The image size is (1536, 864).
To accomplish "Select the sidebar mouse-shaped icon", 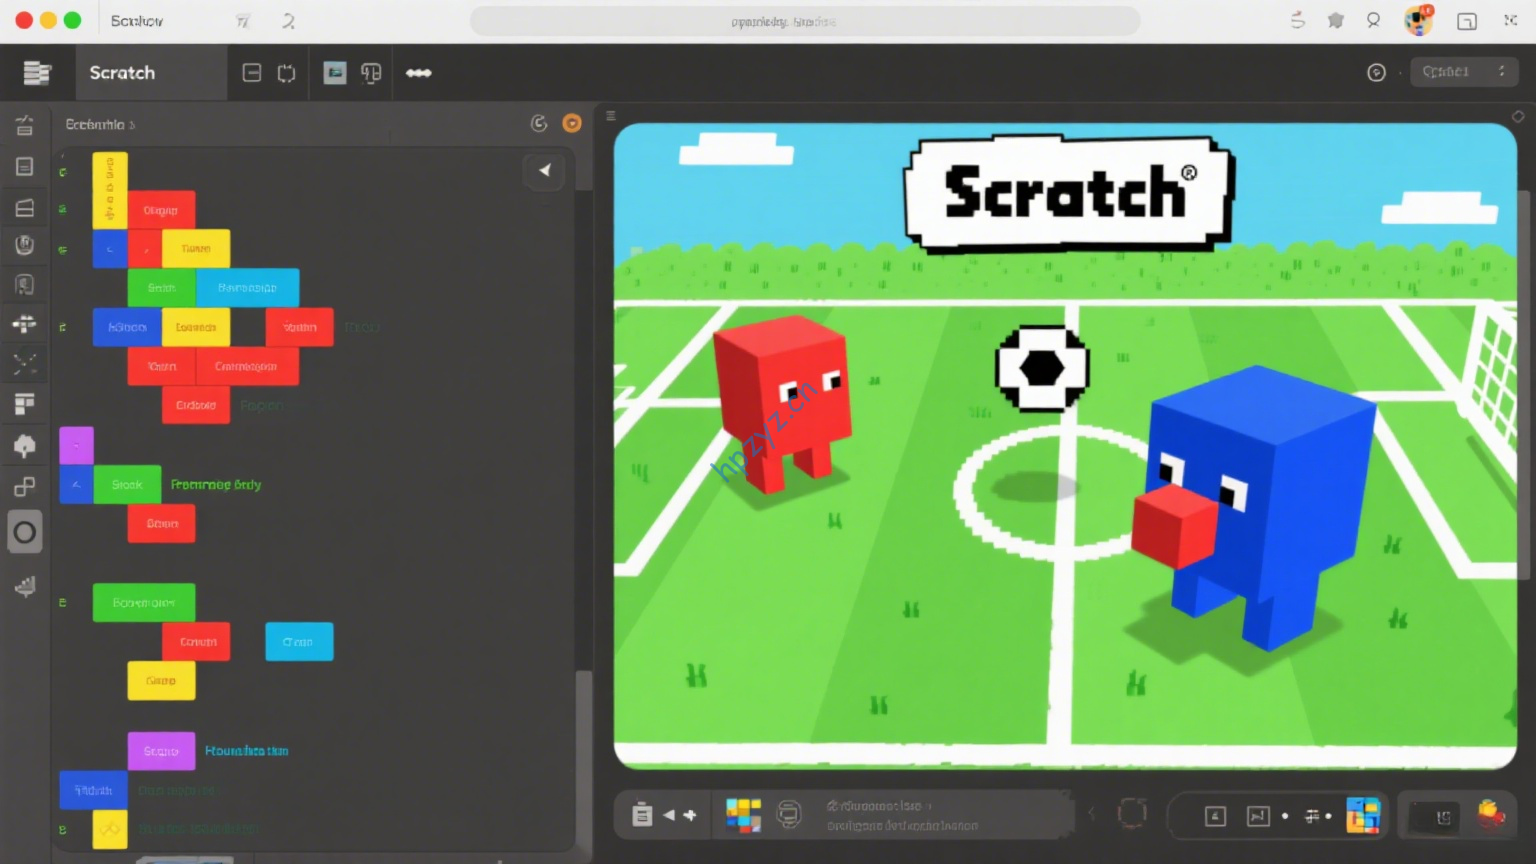I will click(25, 245).
